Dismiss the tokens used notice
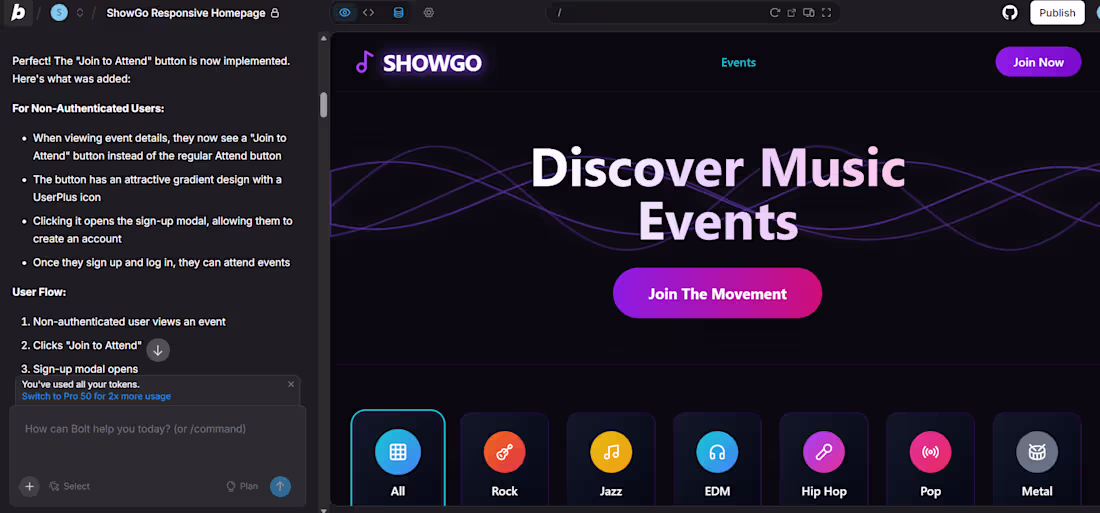1100x513 pixels. tap(291, 384)
